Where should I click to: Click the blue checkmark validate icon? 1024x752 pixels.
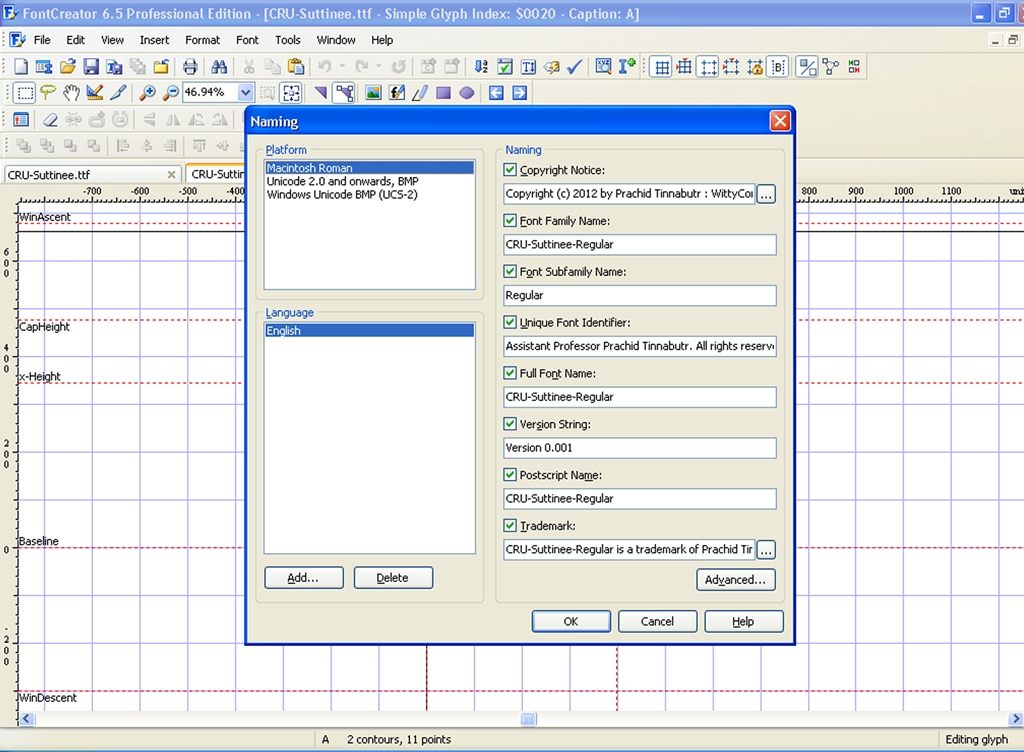click(x=575, y=67)
